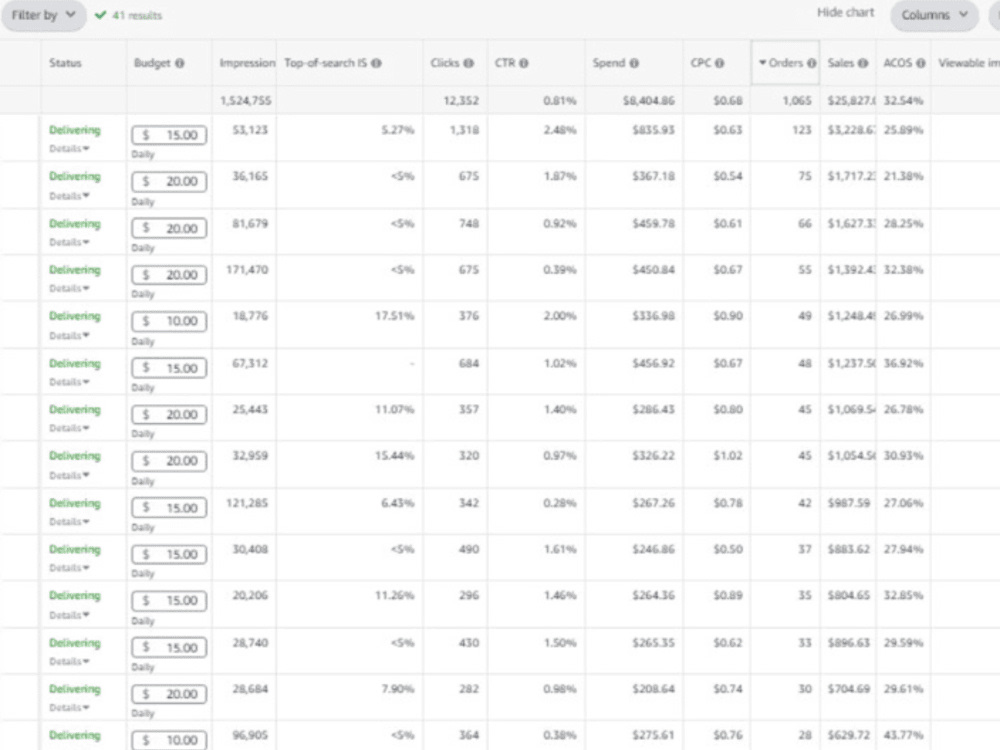Expand Details for the 20,206 impressions row
The height and width of the screenshot is (750, 1000).
click(69, 615)
